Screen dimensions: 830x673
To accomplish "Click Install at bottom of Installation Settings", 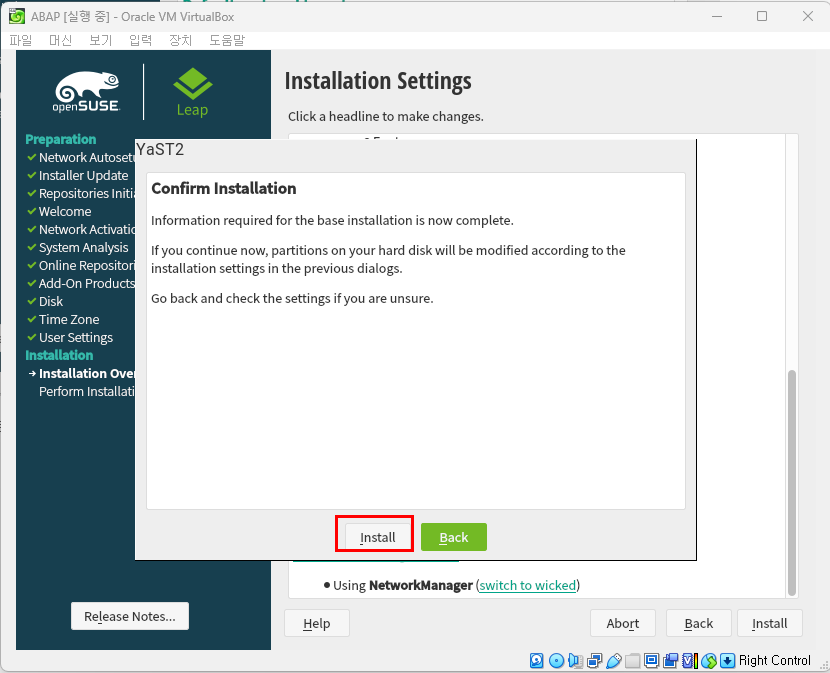I will click(x=770, y=623).
